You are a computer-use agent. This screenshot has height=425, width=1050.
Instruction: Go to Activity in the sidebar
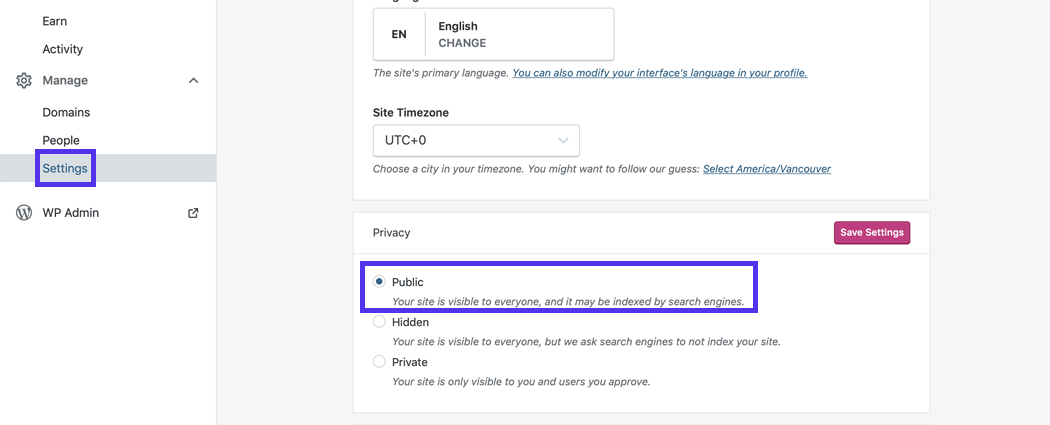click(x=62, y=49)
